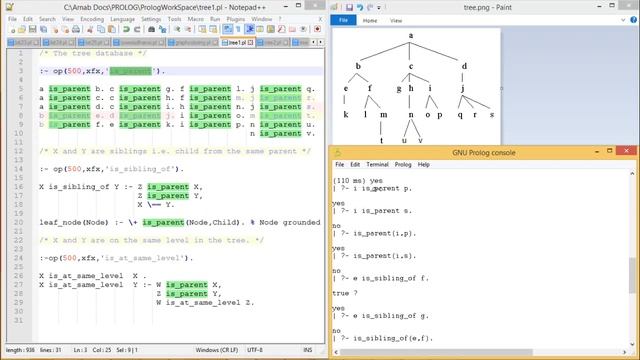Start macro recording with red record icon
Viewport: 640px width, 360px height.
(x=317, y=29)
